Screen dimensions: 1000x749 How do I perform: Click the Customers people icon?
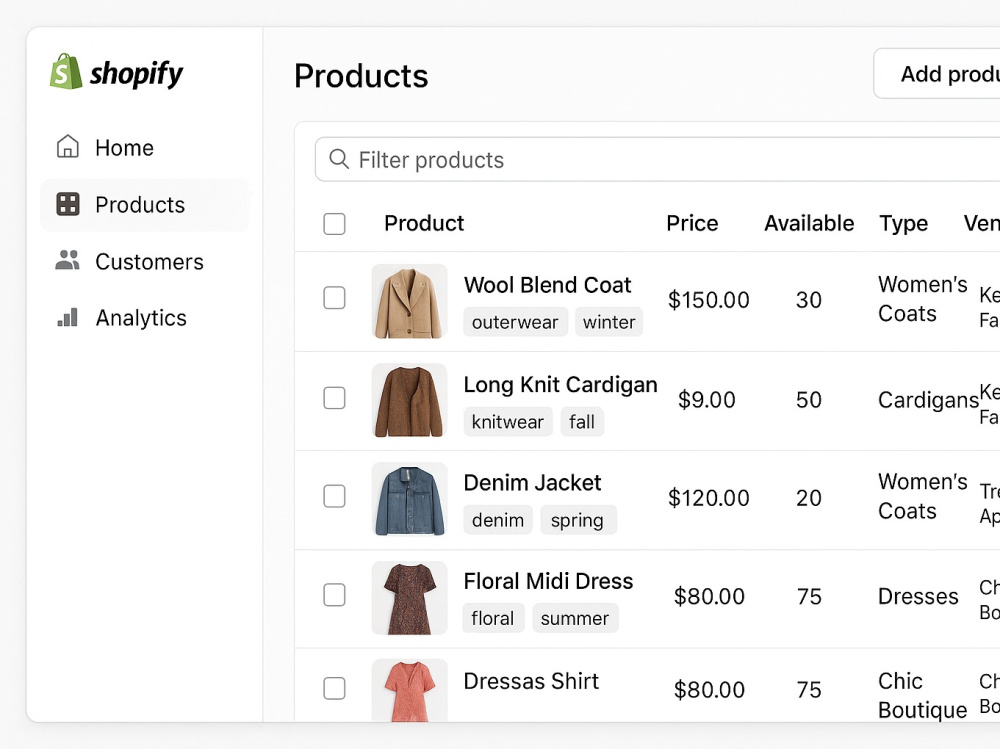pyautogui.click(x=68, y=260)
